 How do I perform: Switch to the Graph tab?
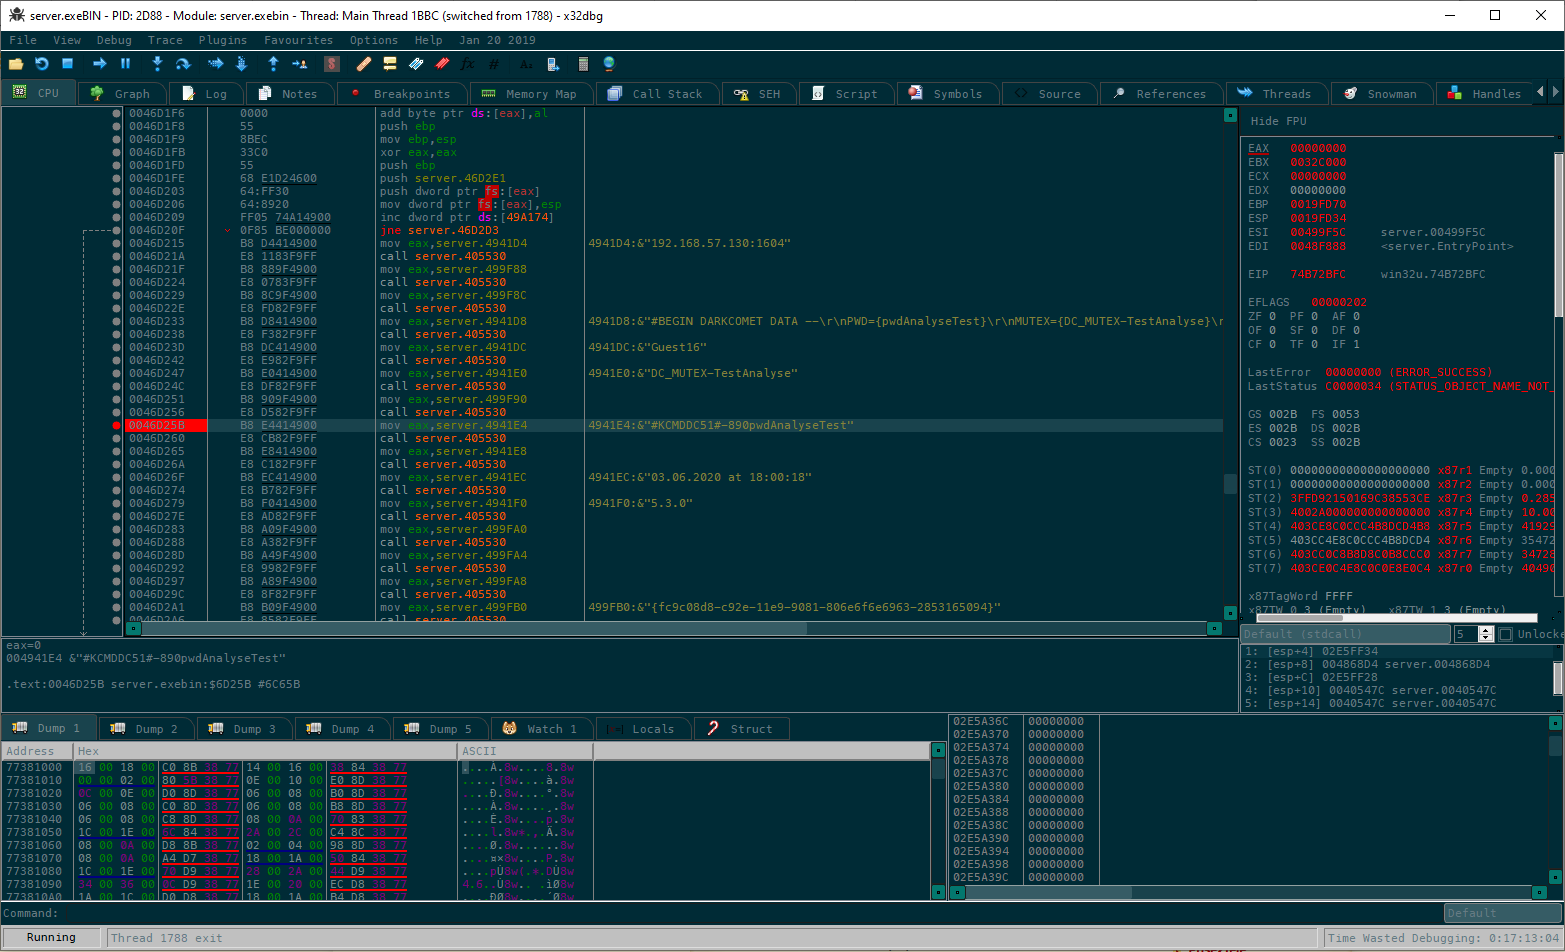122,92
